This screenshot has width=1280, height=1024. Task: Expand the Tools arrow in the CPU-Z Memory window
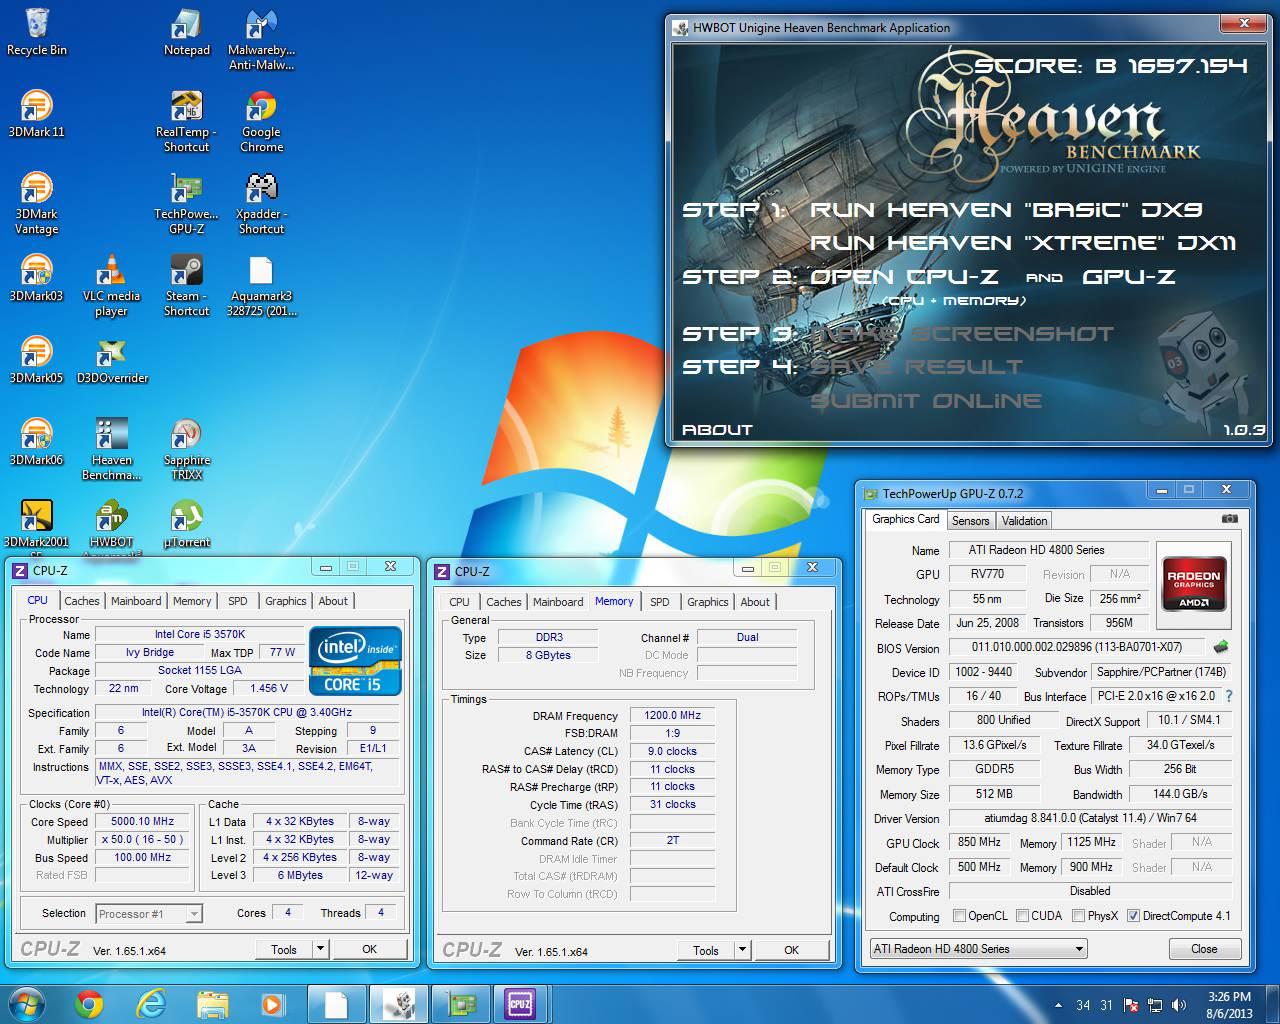(742, 950)
